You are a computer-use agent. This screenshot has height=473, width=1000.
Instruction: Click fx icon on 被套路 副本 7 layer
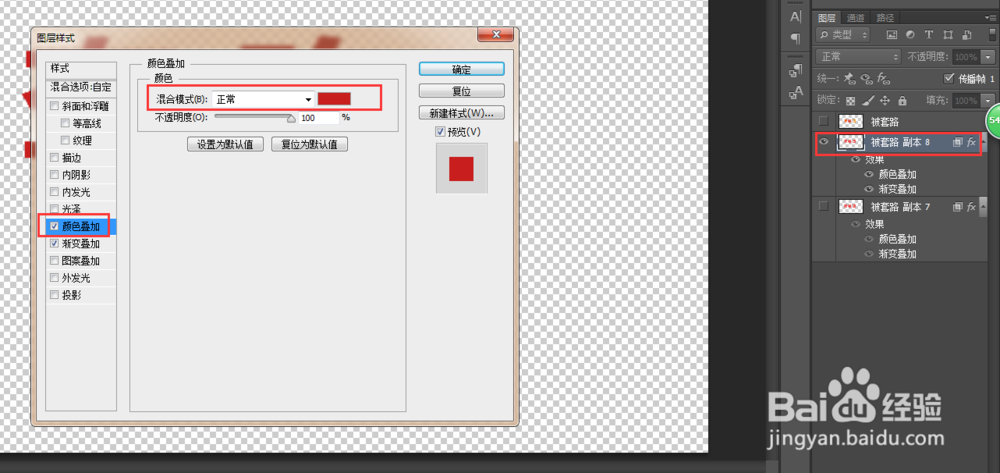(x=972, y=207)
